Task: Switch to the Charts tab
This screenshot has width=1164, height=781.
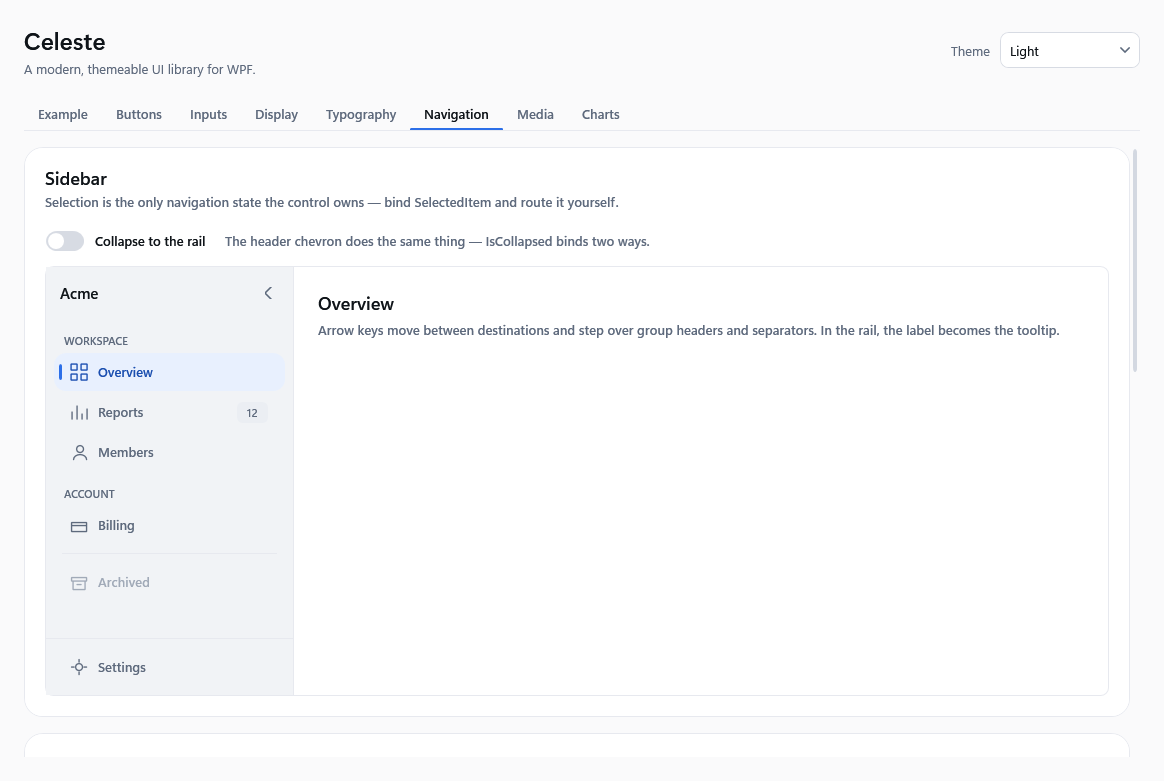Action: point(601,114)
